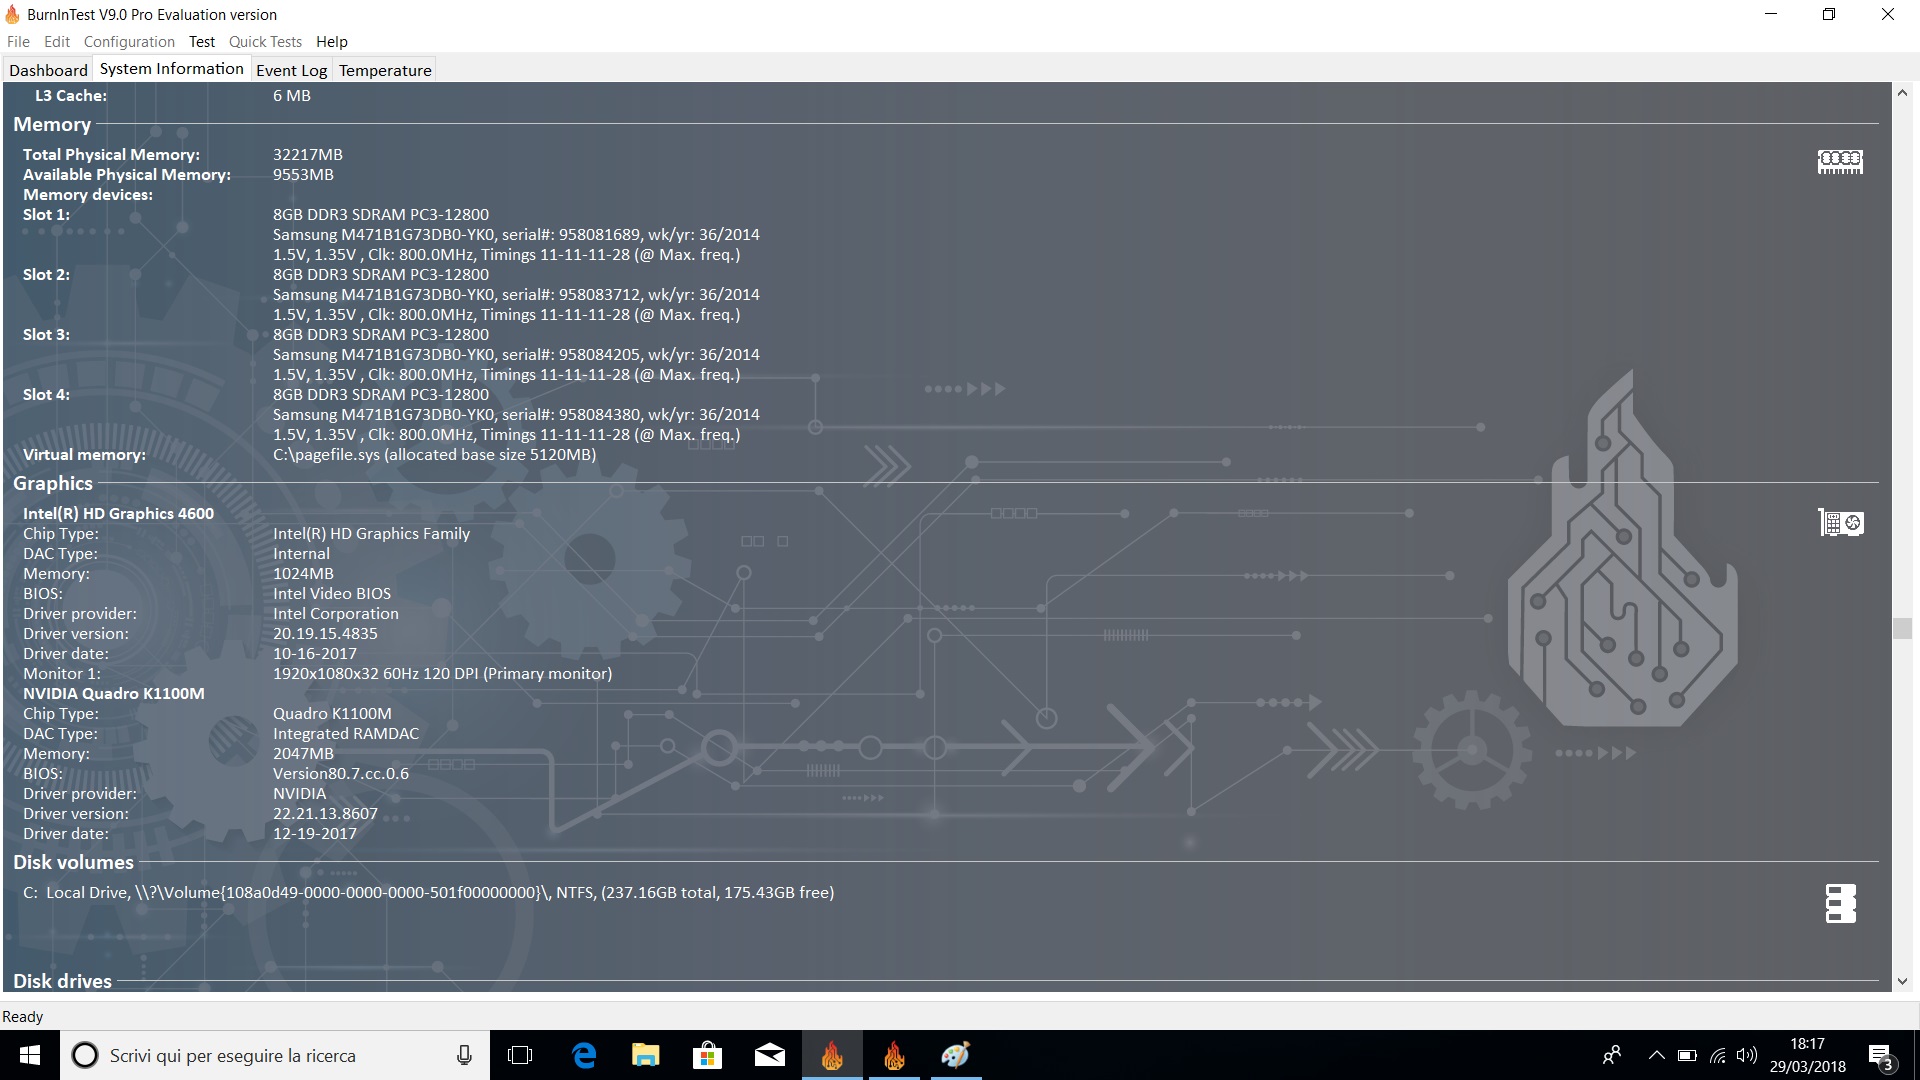Image resolution: width=1920 pixels, height=1080 pixels.
Task: Launch Microsoft Edge from taskbar
Action: tap(584, 1055)
